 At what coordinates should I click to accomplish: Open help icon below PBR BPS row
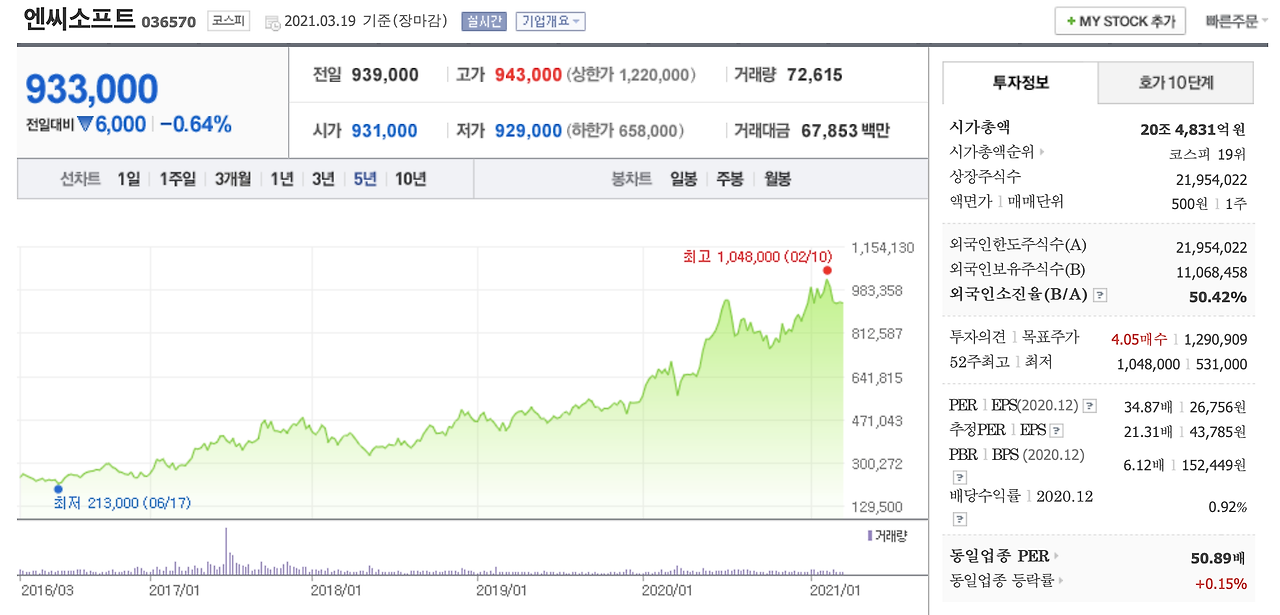[x=959, y=478]
